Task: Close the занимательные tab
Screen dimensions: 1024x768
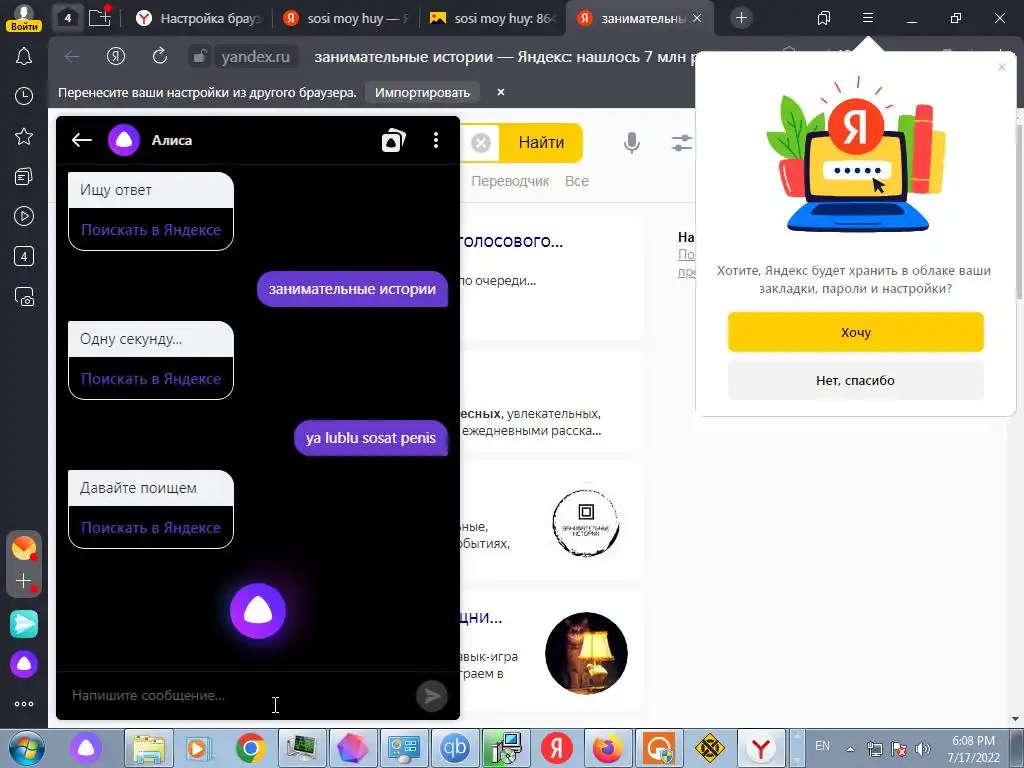Action: [x=697, y=18]
